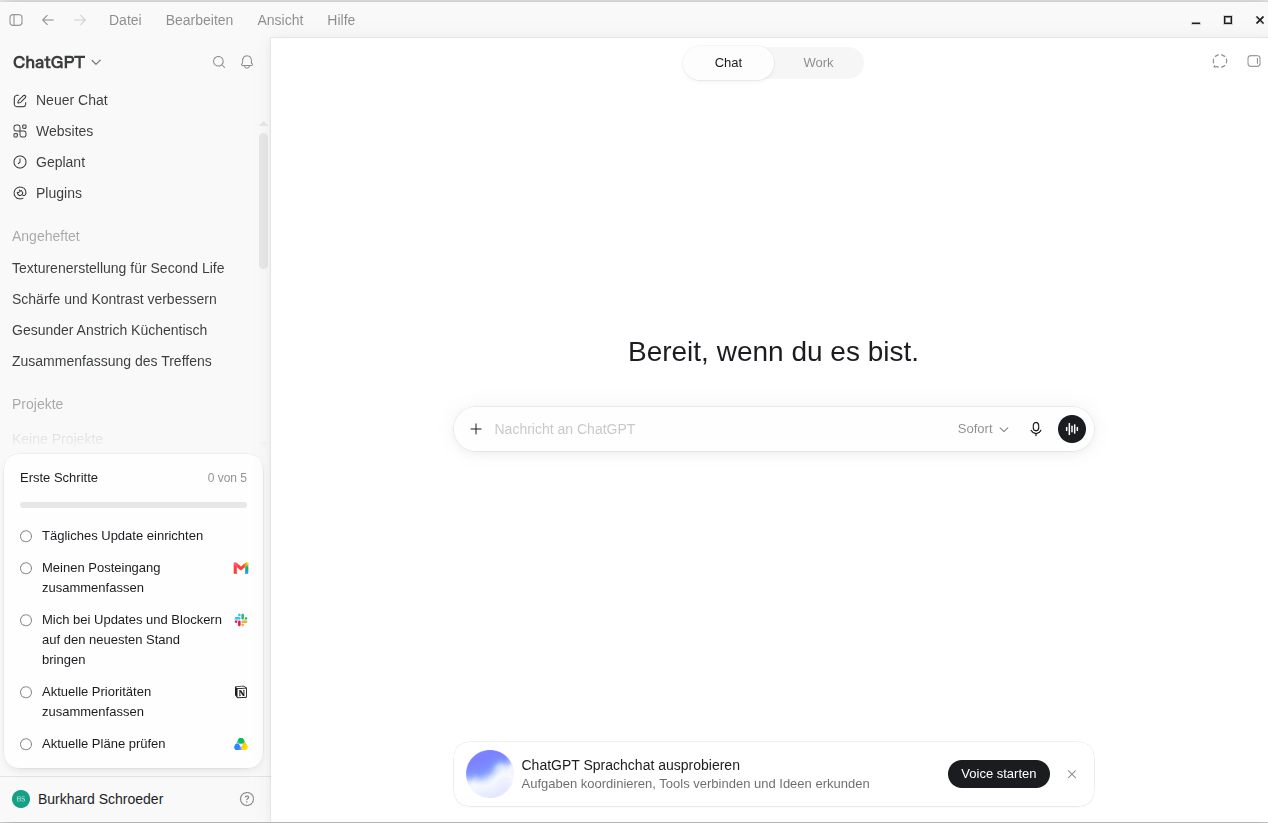Click the Burkhard Schroeder account name
This screenshot has width=1268, height=823.
point(100,799)
